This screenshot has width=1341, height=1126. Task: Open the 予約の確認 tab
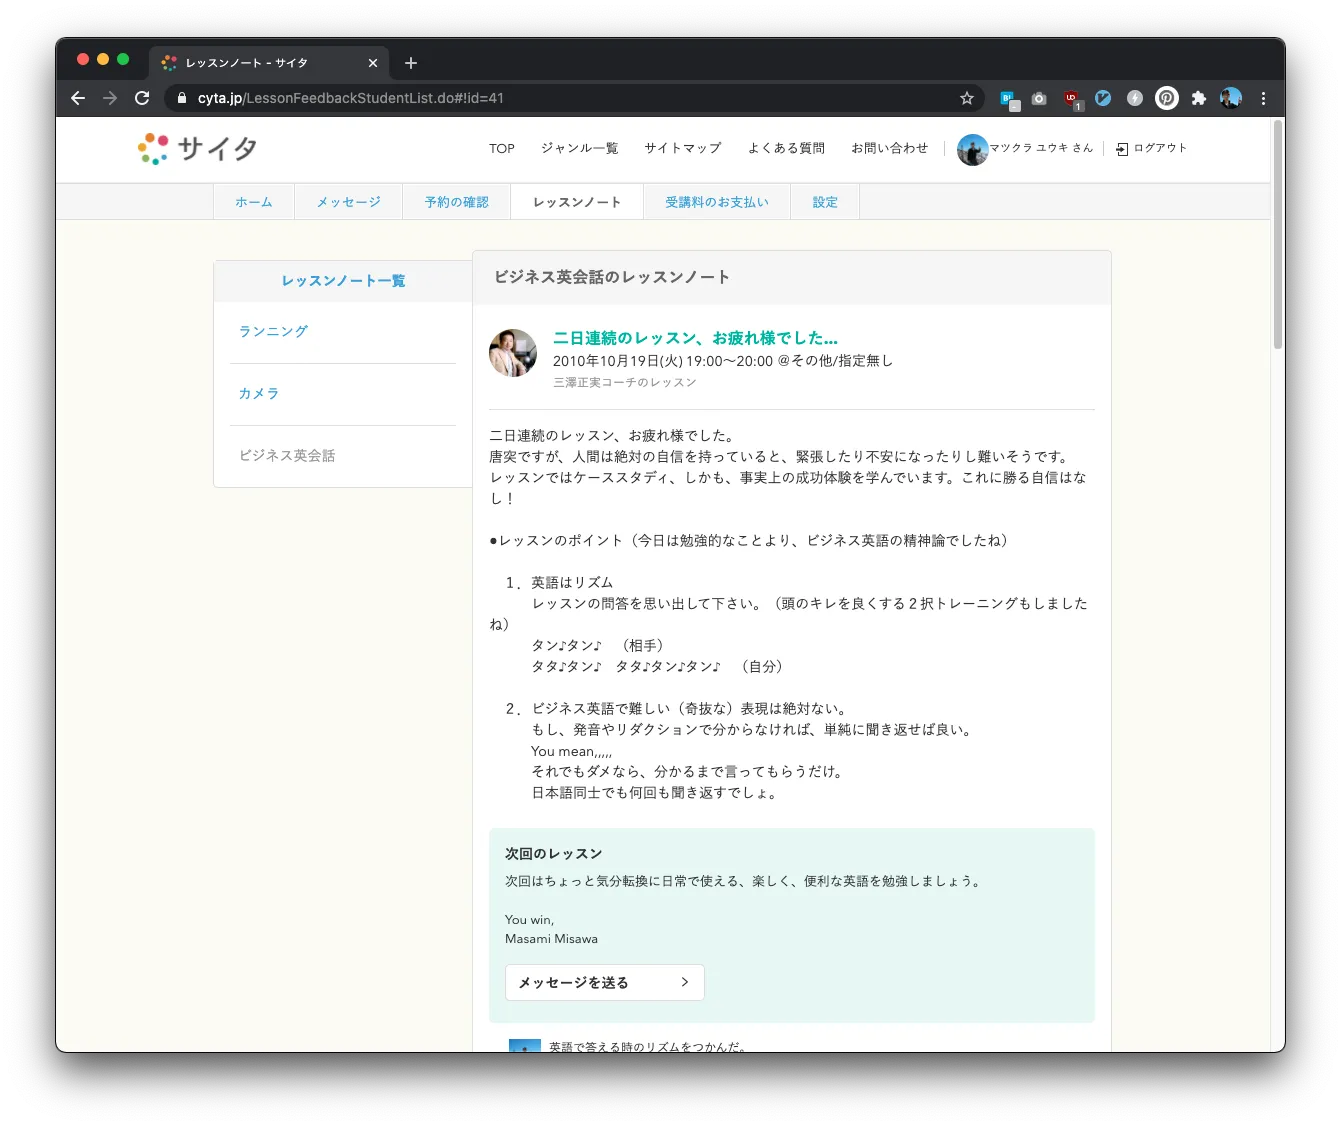tap(456, 202)
